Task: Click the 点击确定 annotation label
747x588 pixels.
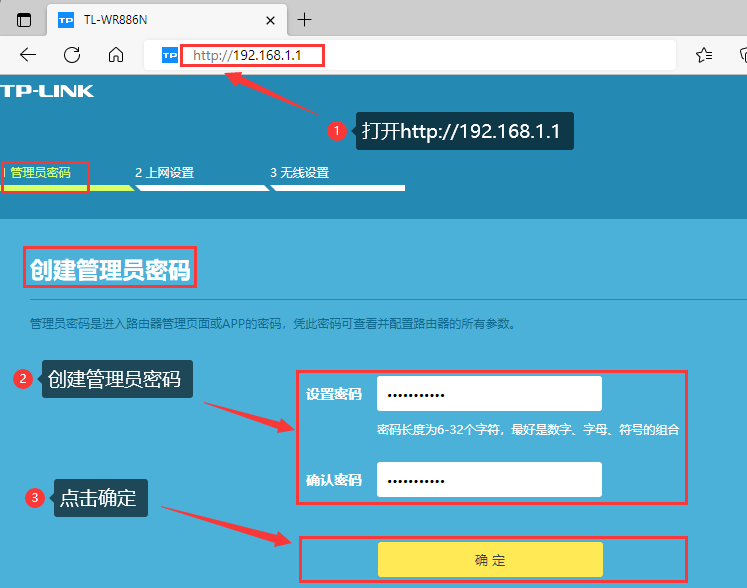Action: click(98, 498)
